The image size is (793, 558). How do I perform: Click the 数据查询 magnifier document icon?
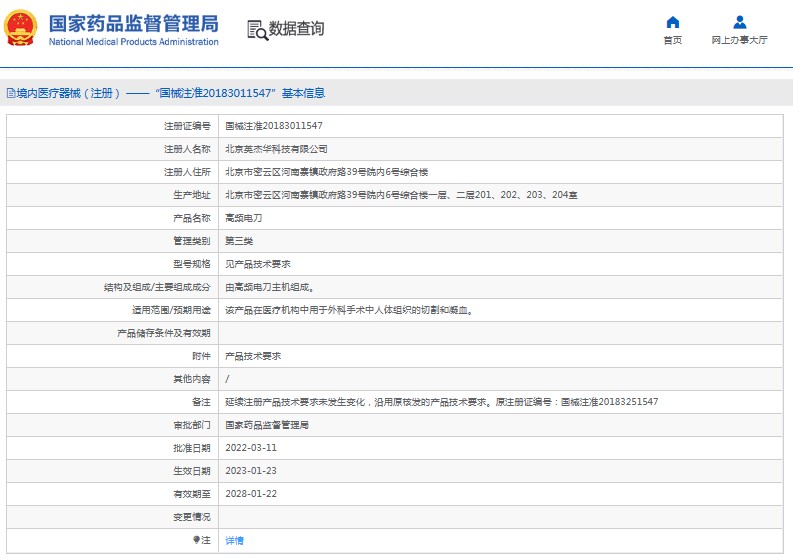pyautogui.click(x=257, y=30)
